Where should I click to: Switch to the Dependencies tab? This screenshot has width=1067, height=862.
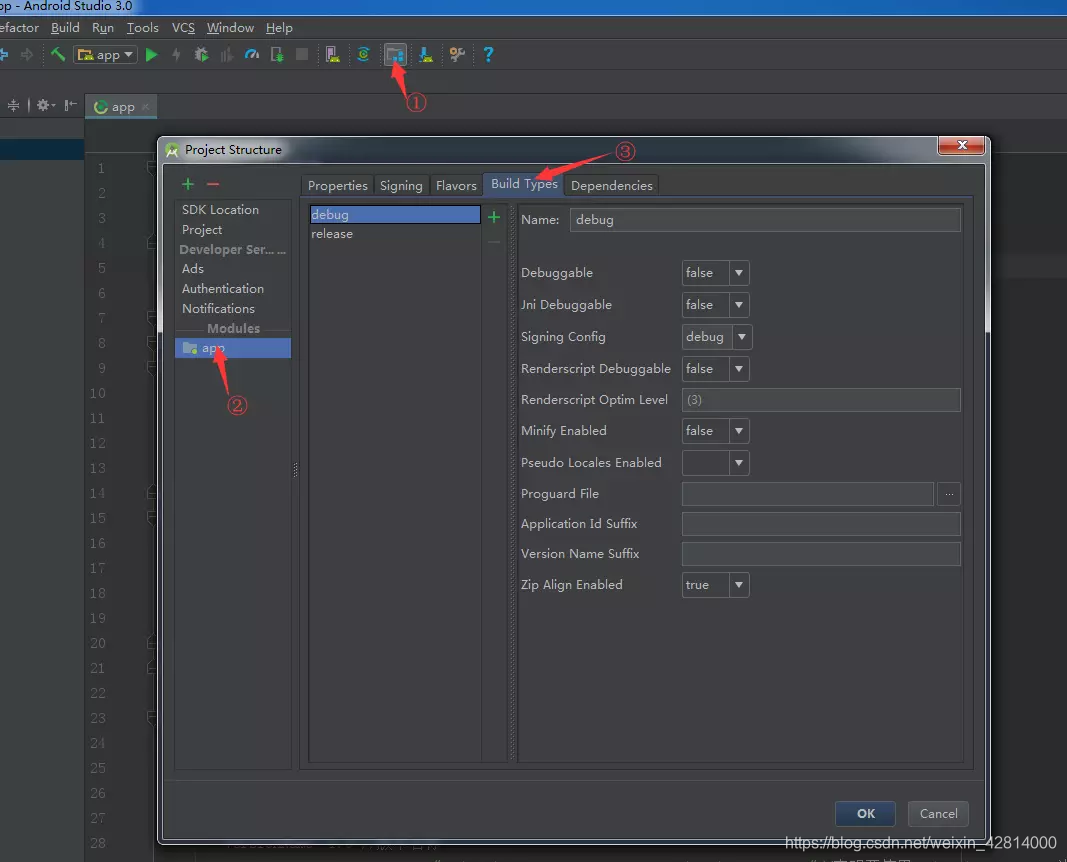point(611,185)
